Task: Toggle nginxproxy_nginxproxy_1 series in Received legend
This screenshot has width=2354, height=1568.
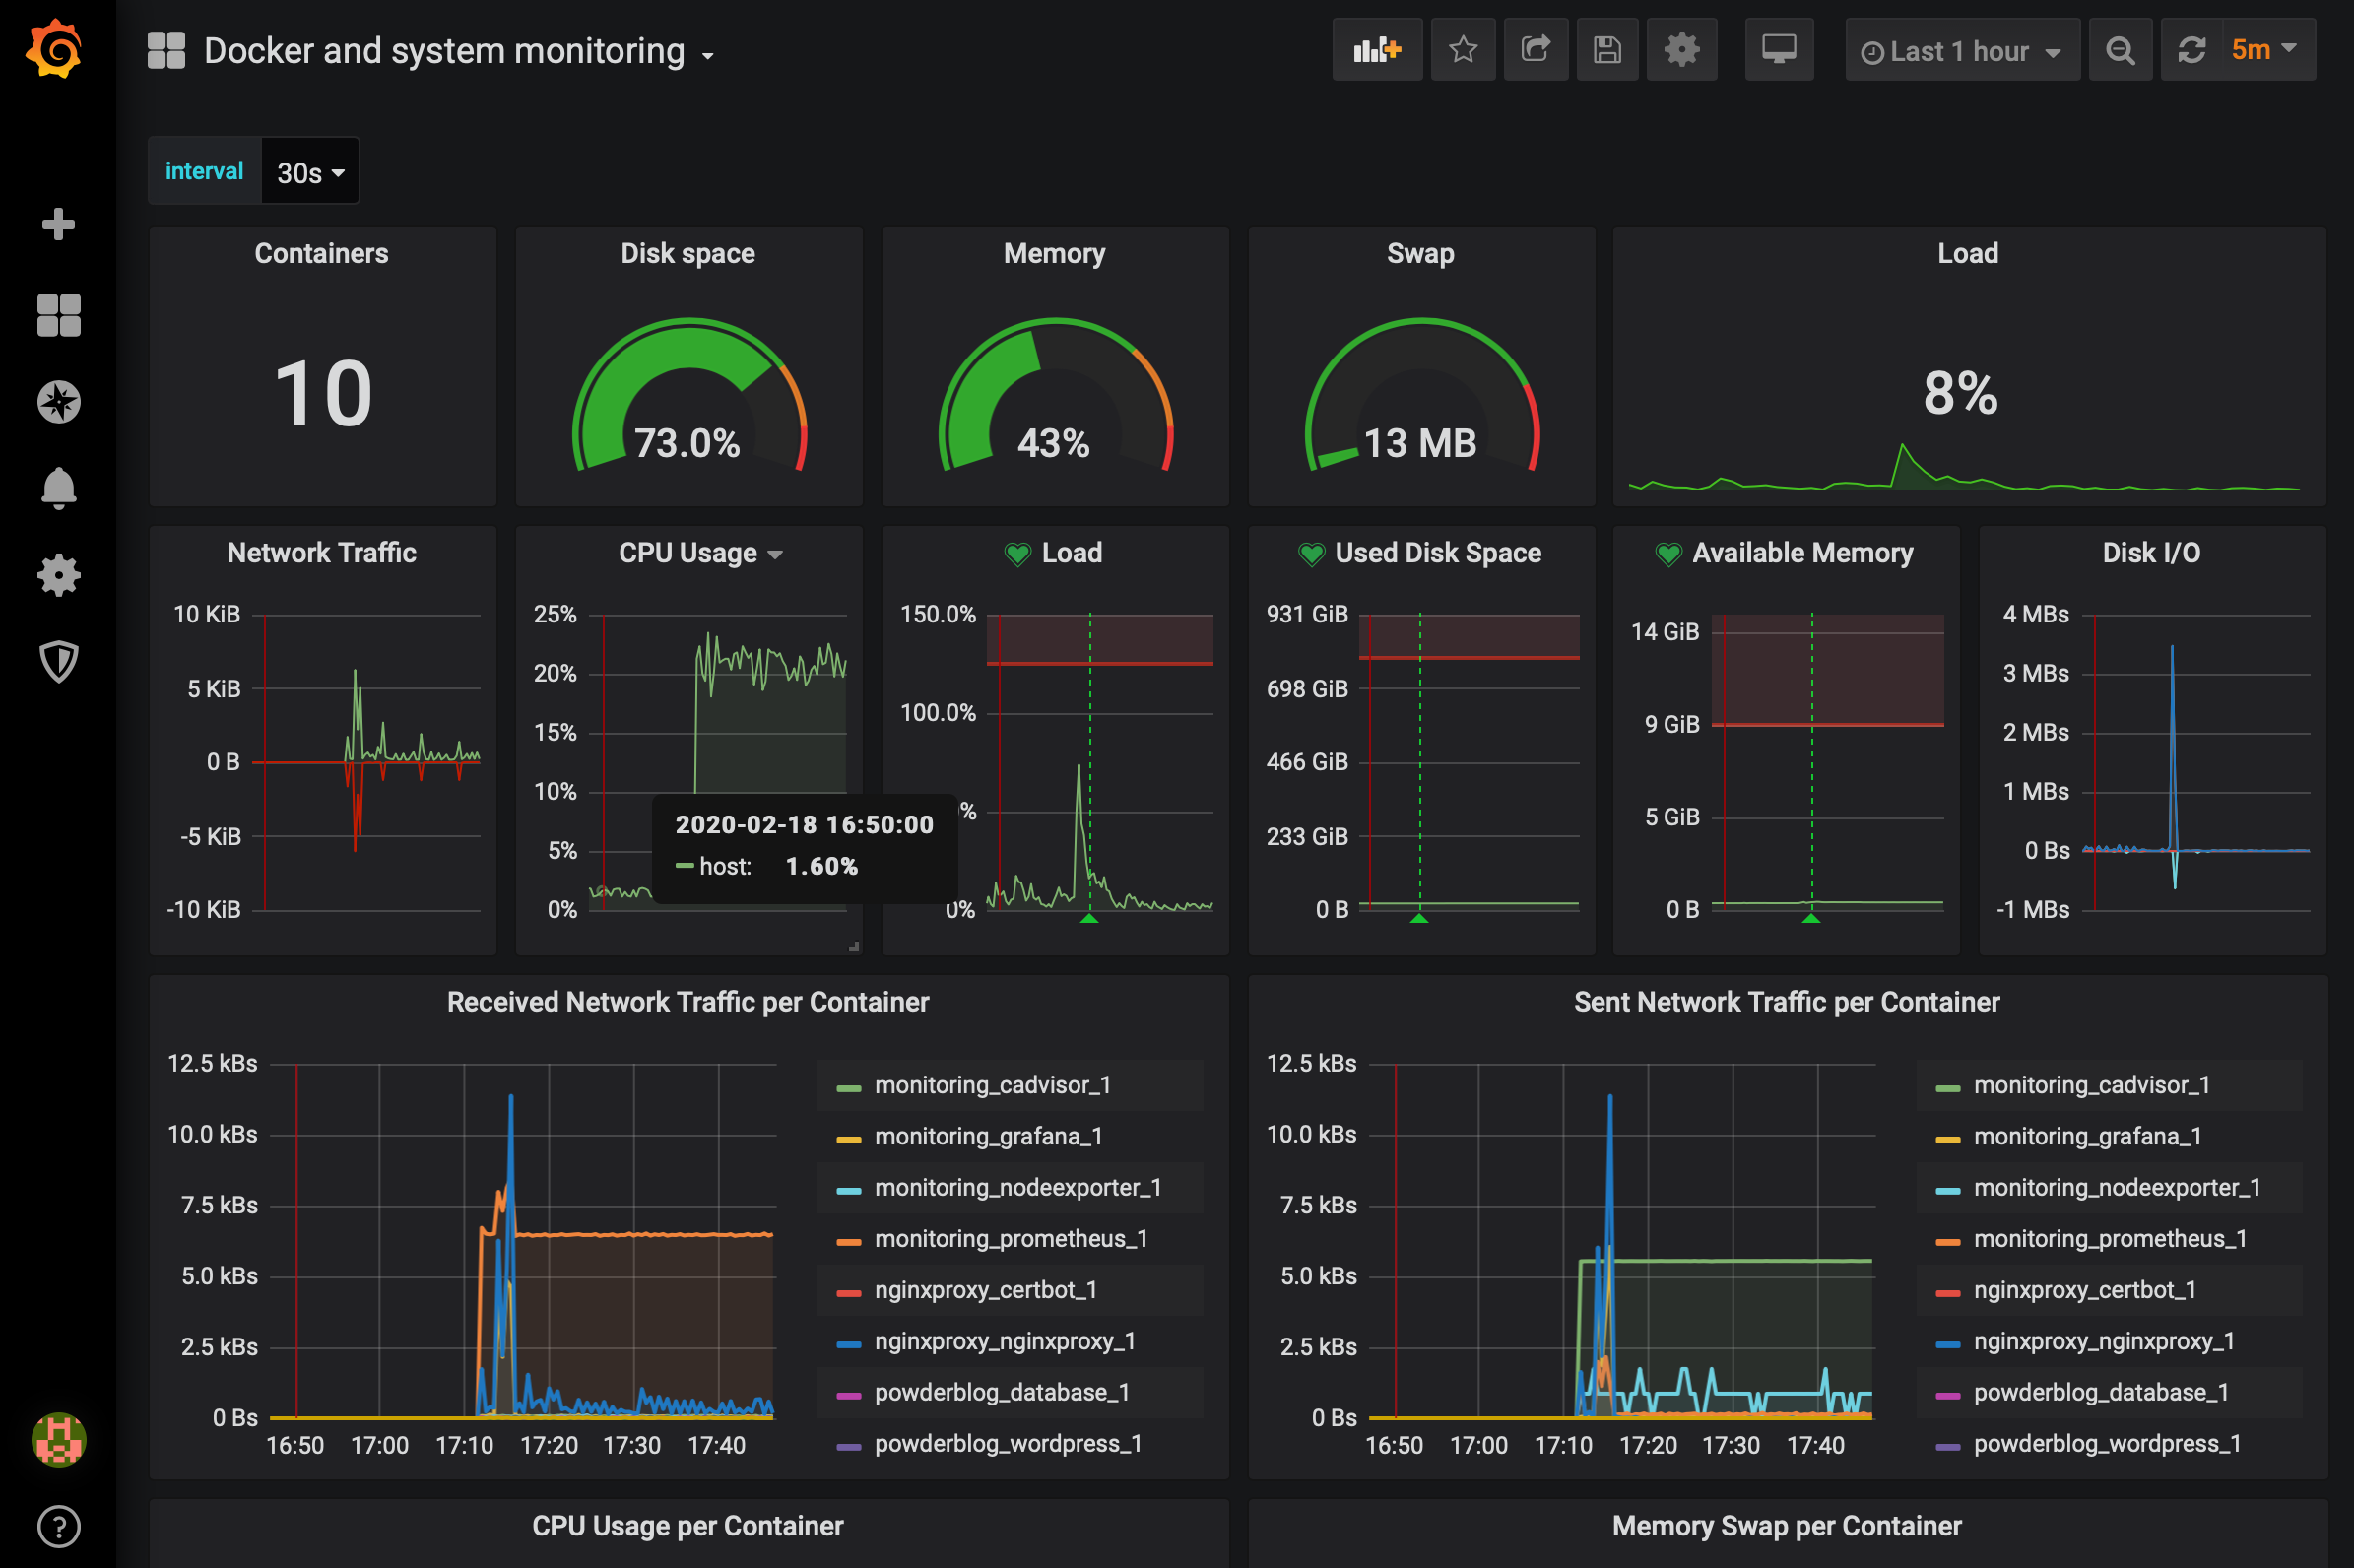Action: click(1004, 1341)
